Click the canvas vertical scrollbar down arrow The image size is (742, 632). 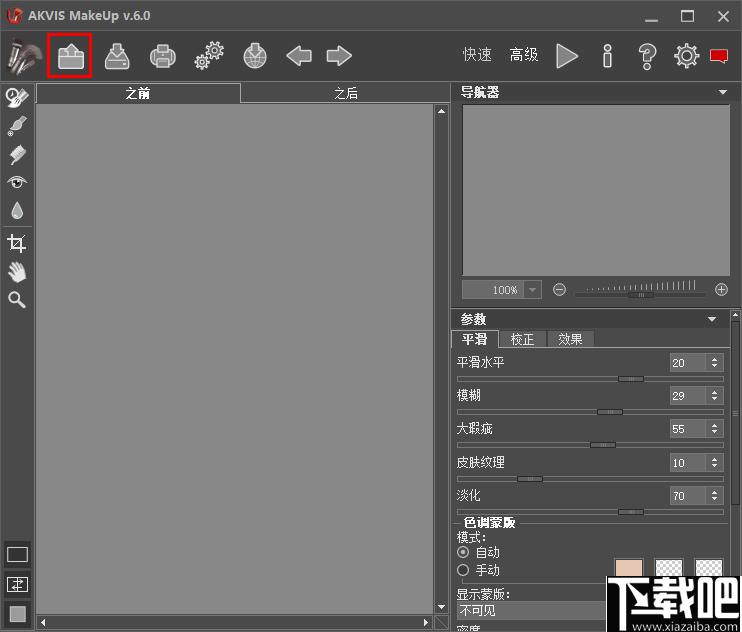click(441, 607)
